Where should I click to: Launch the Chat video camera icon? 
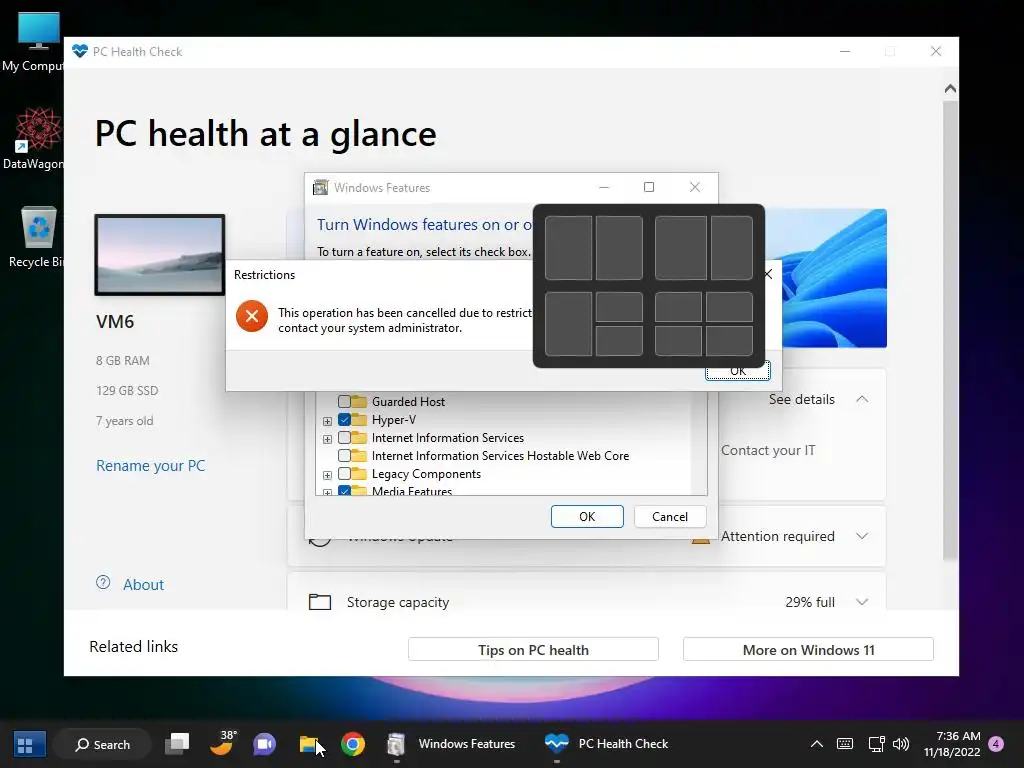coord(264,744)
